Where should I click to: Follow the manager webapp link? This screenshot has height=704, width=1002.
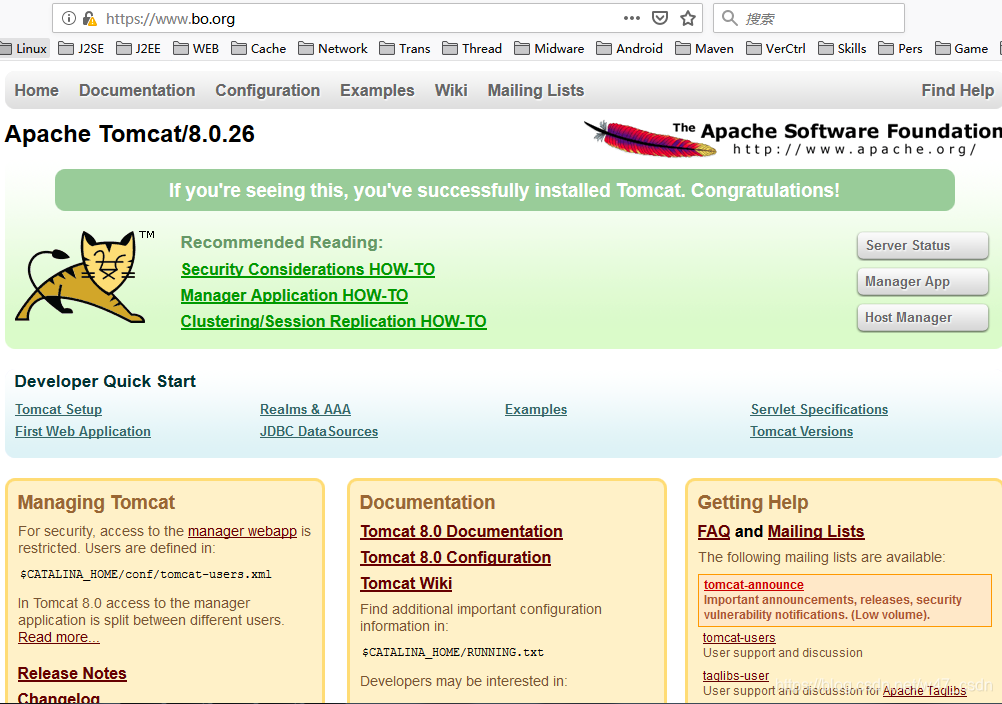[242, 531]
